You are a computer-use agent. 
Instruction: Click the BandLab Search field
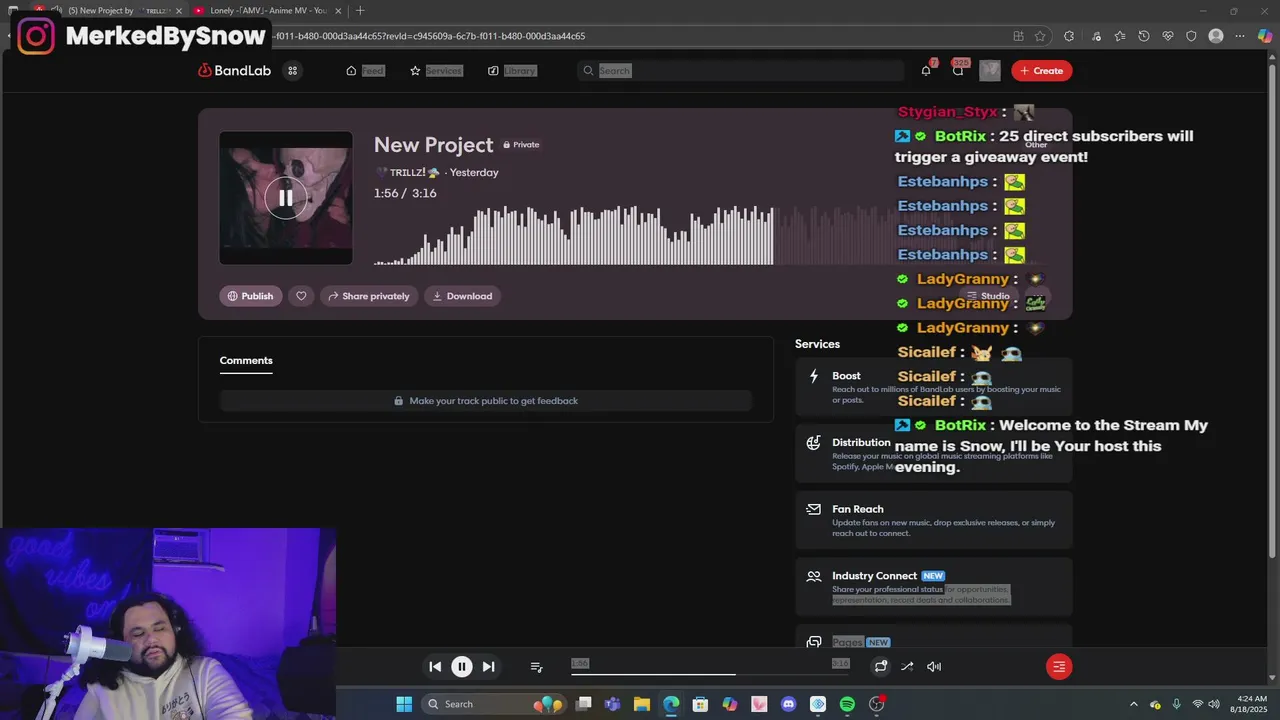click(x=740, y=70)
